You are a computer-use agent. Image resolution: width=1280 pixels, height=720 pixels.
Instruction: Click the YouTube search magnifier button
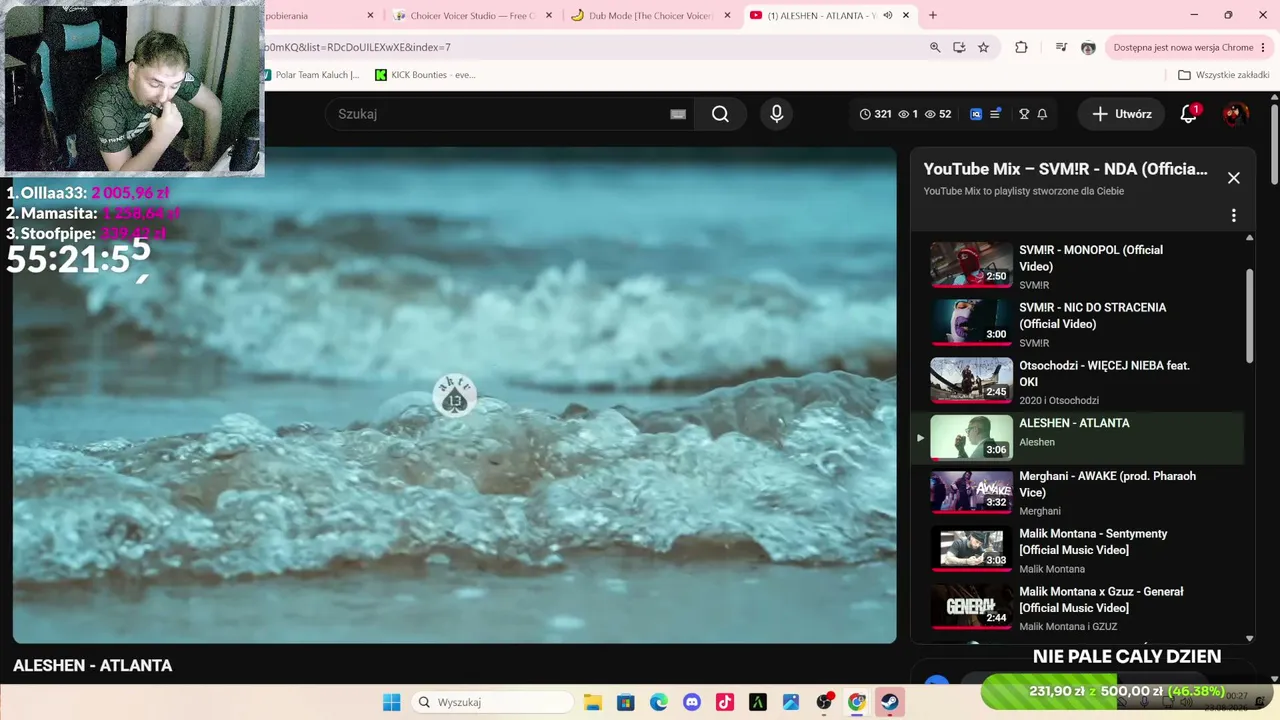[720, 114]
